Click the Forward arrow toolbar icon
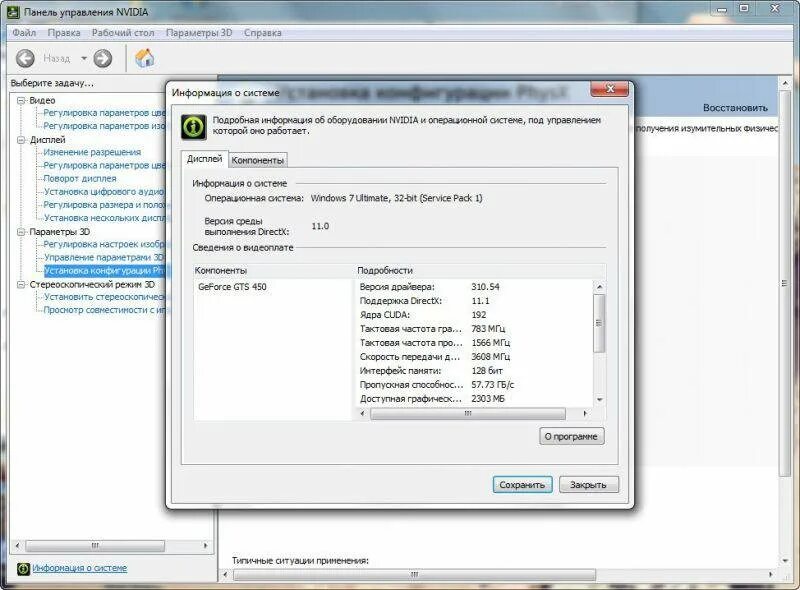The height and width of the screenshot is (590, 800). 103,58
